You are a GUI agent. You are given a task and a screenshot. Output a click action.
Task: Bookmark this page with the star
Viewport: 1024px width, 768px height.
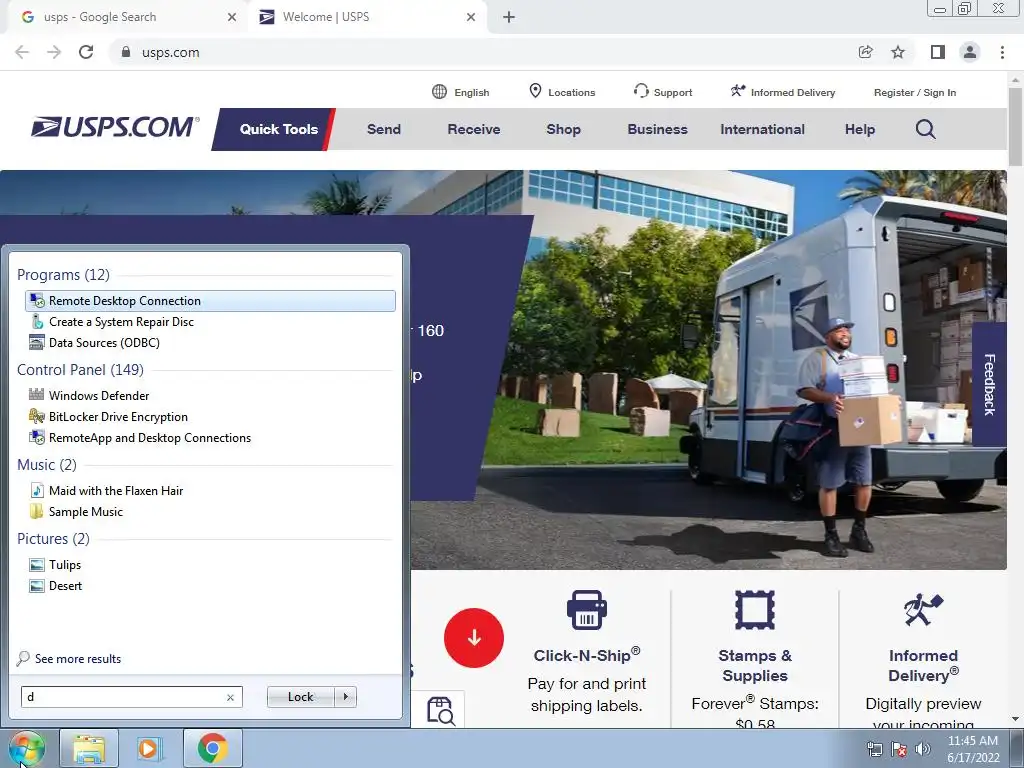tap(898, 52)
